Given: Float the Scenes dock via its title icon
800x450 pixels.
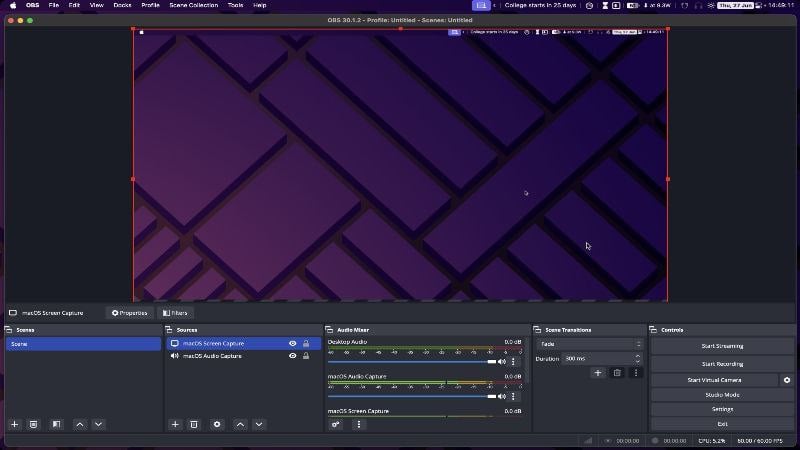Looking at the screenshot, I should pyautogui.click(x=9, y=330).
